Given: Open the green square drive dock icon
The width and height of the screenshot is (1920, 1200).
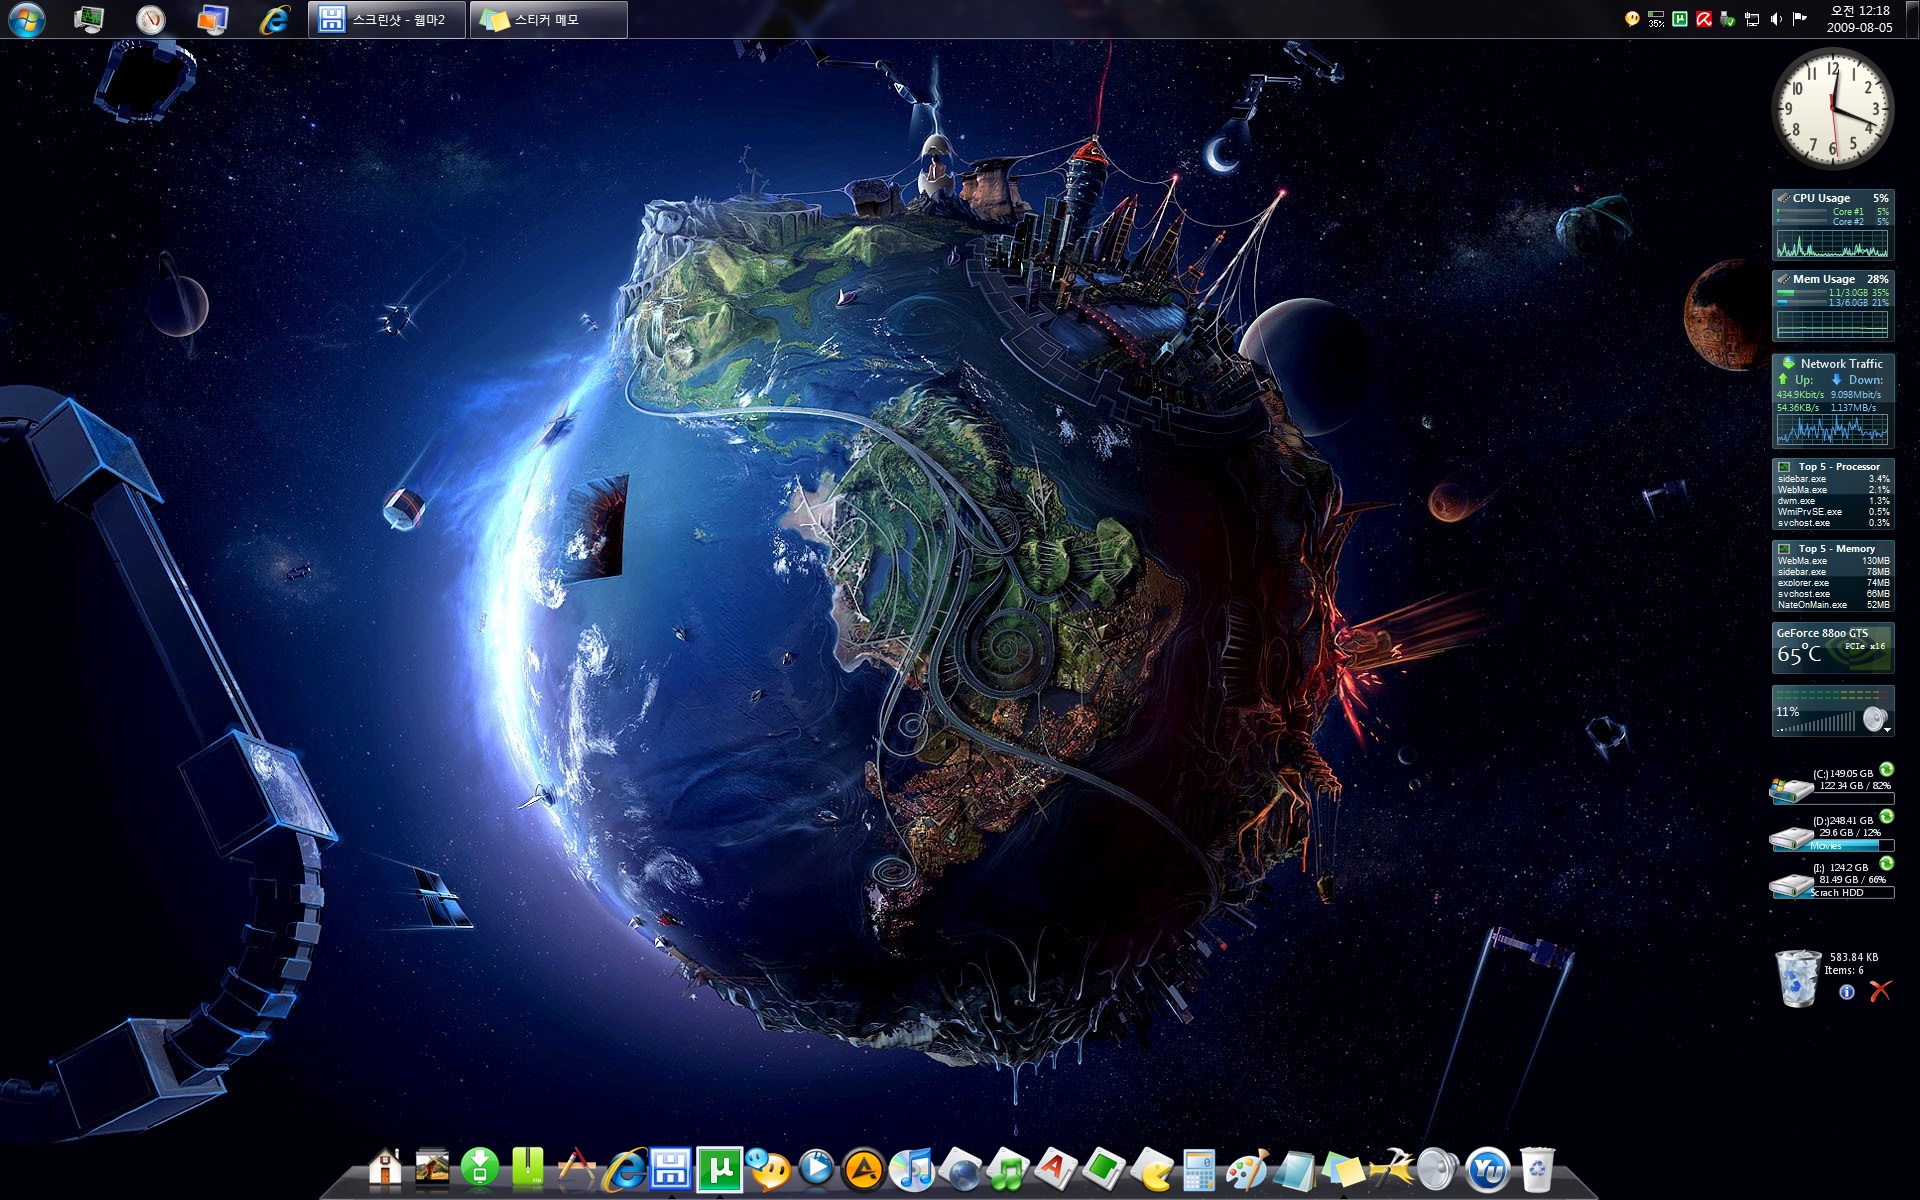Looking at the screenshot, I should pyautogui.click(x=1104, y=1168).
